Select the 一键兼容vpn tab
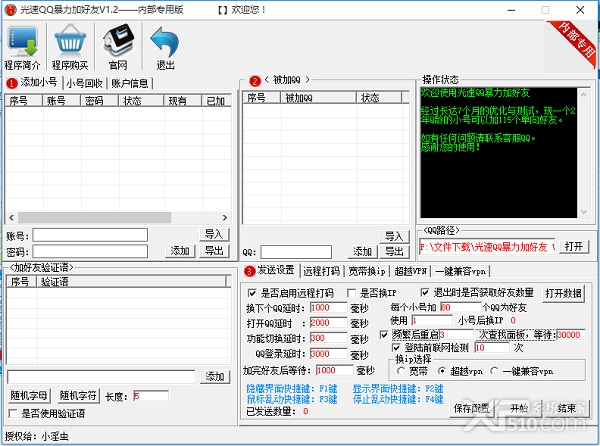 [460, 271]
